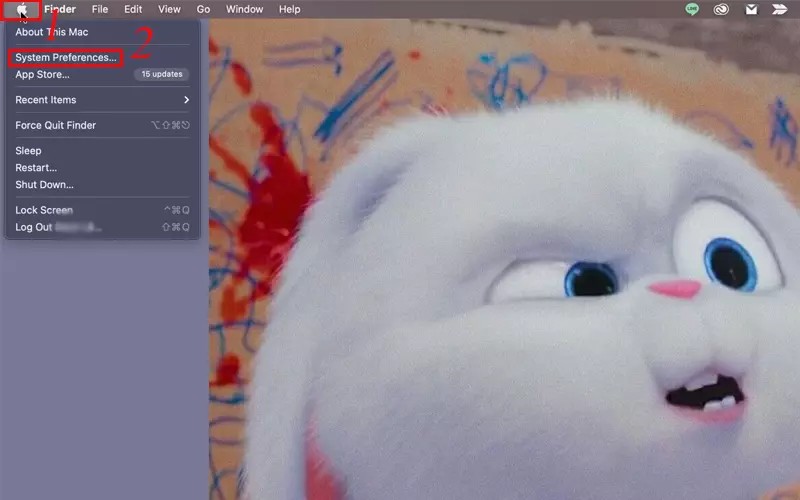Viewport: 800px width, 500px height.
Task: Click the LINE icon in menu bar
Action: click(x=692, y=9)
